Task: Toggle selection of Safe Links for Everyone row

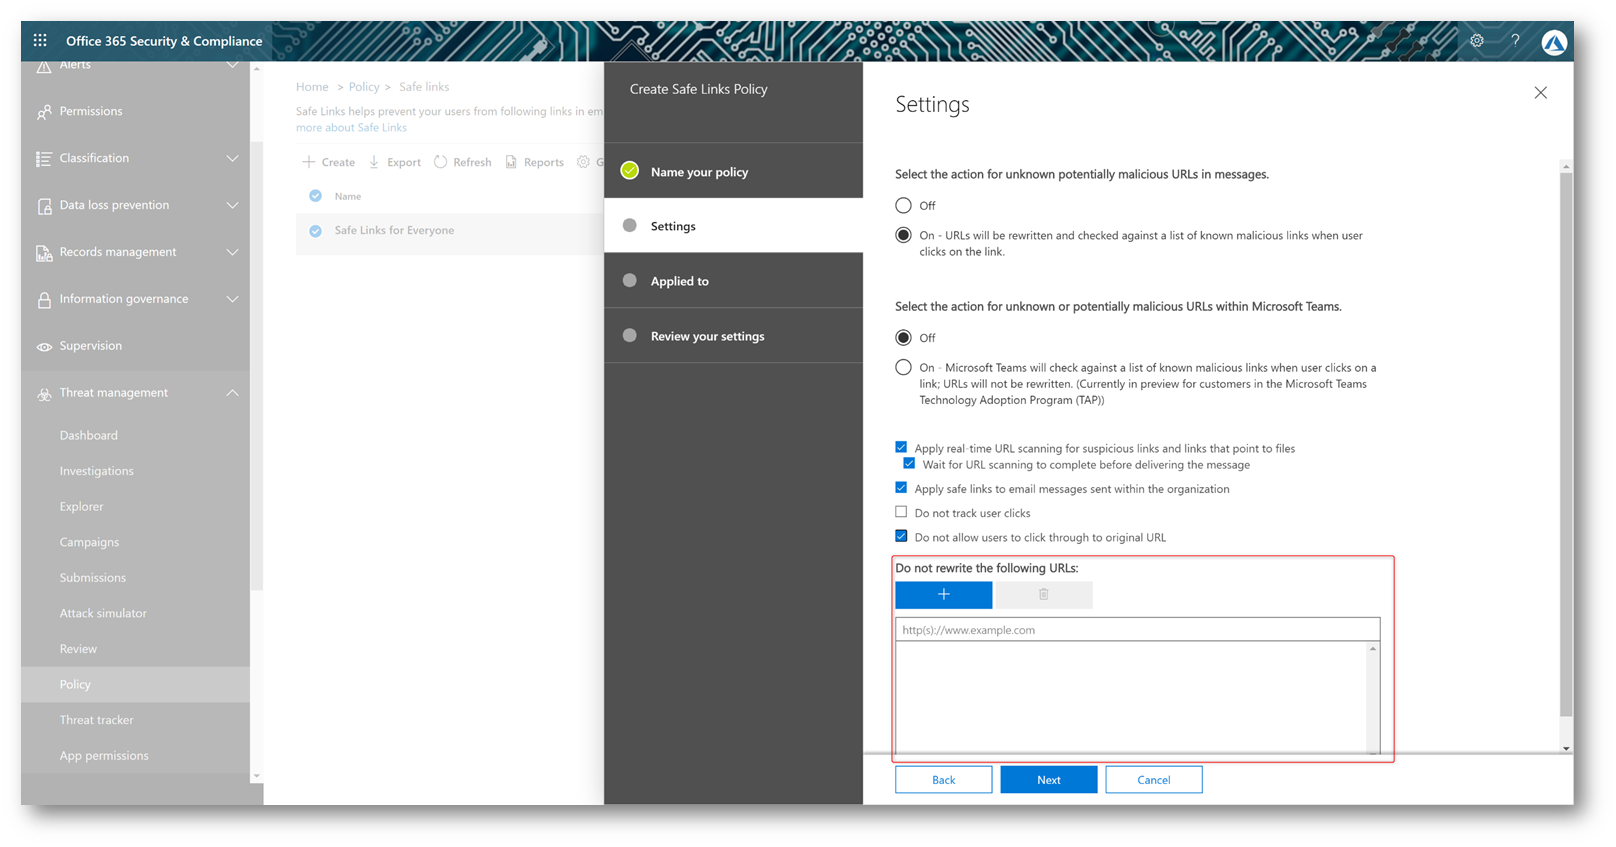Action: pyautogui.click(x=315, y=231)
